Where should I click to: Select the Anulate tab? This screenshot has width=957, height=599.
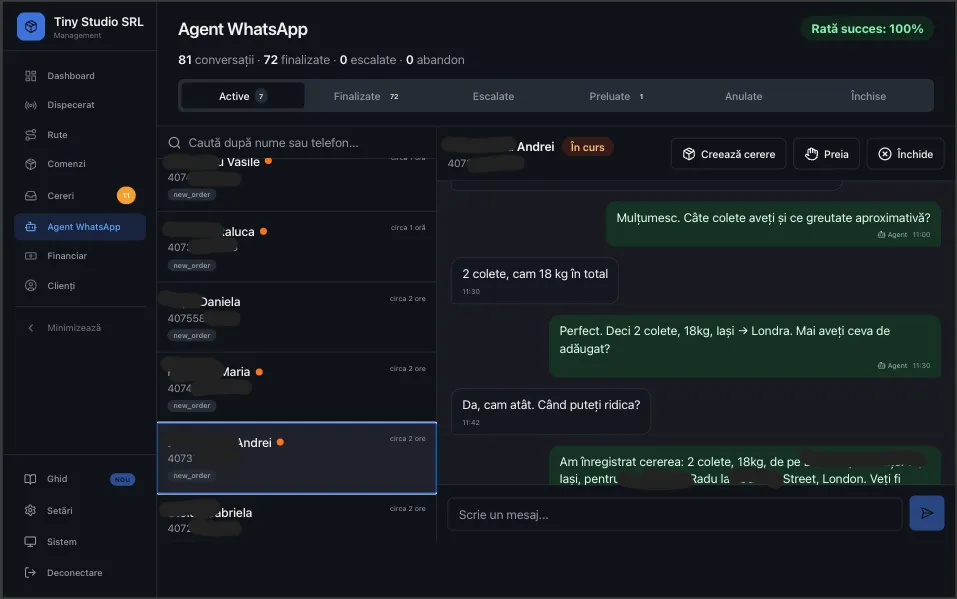743,96
